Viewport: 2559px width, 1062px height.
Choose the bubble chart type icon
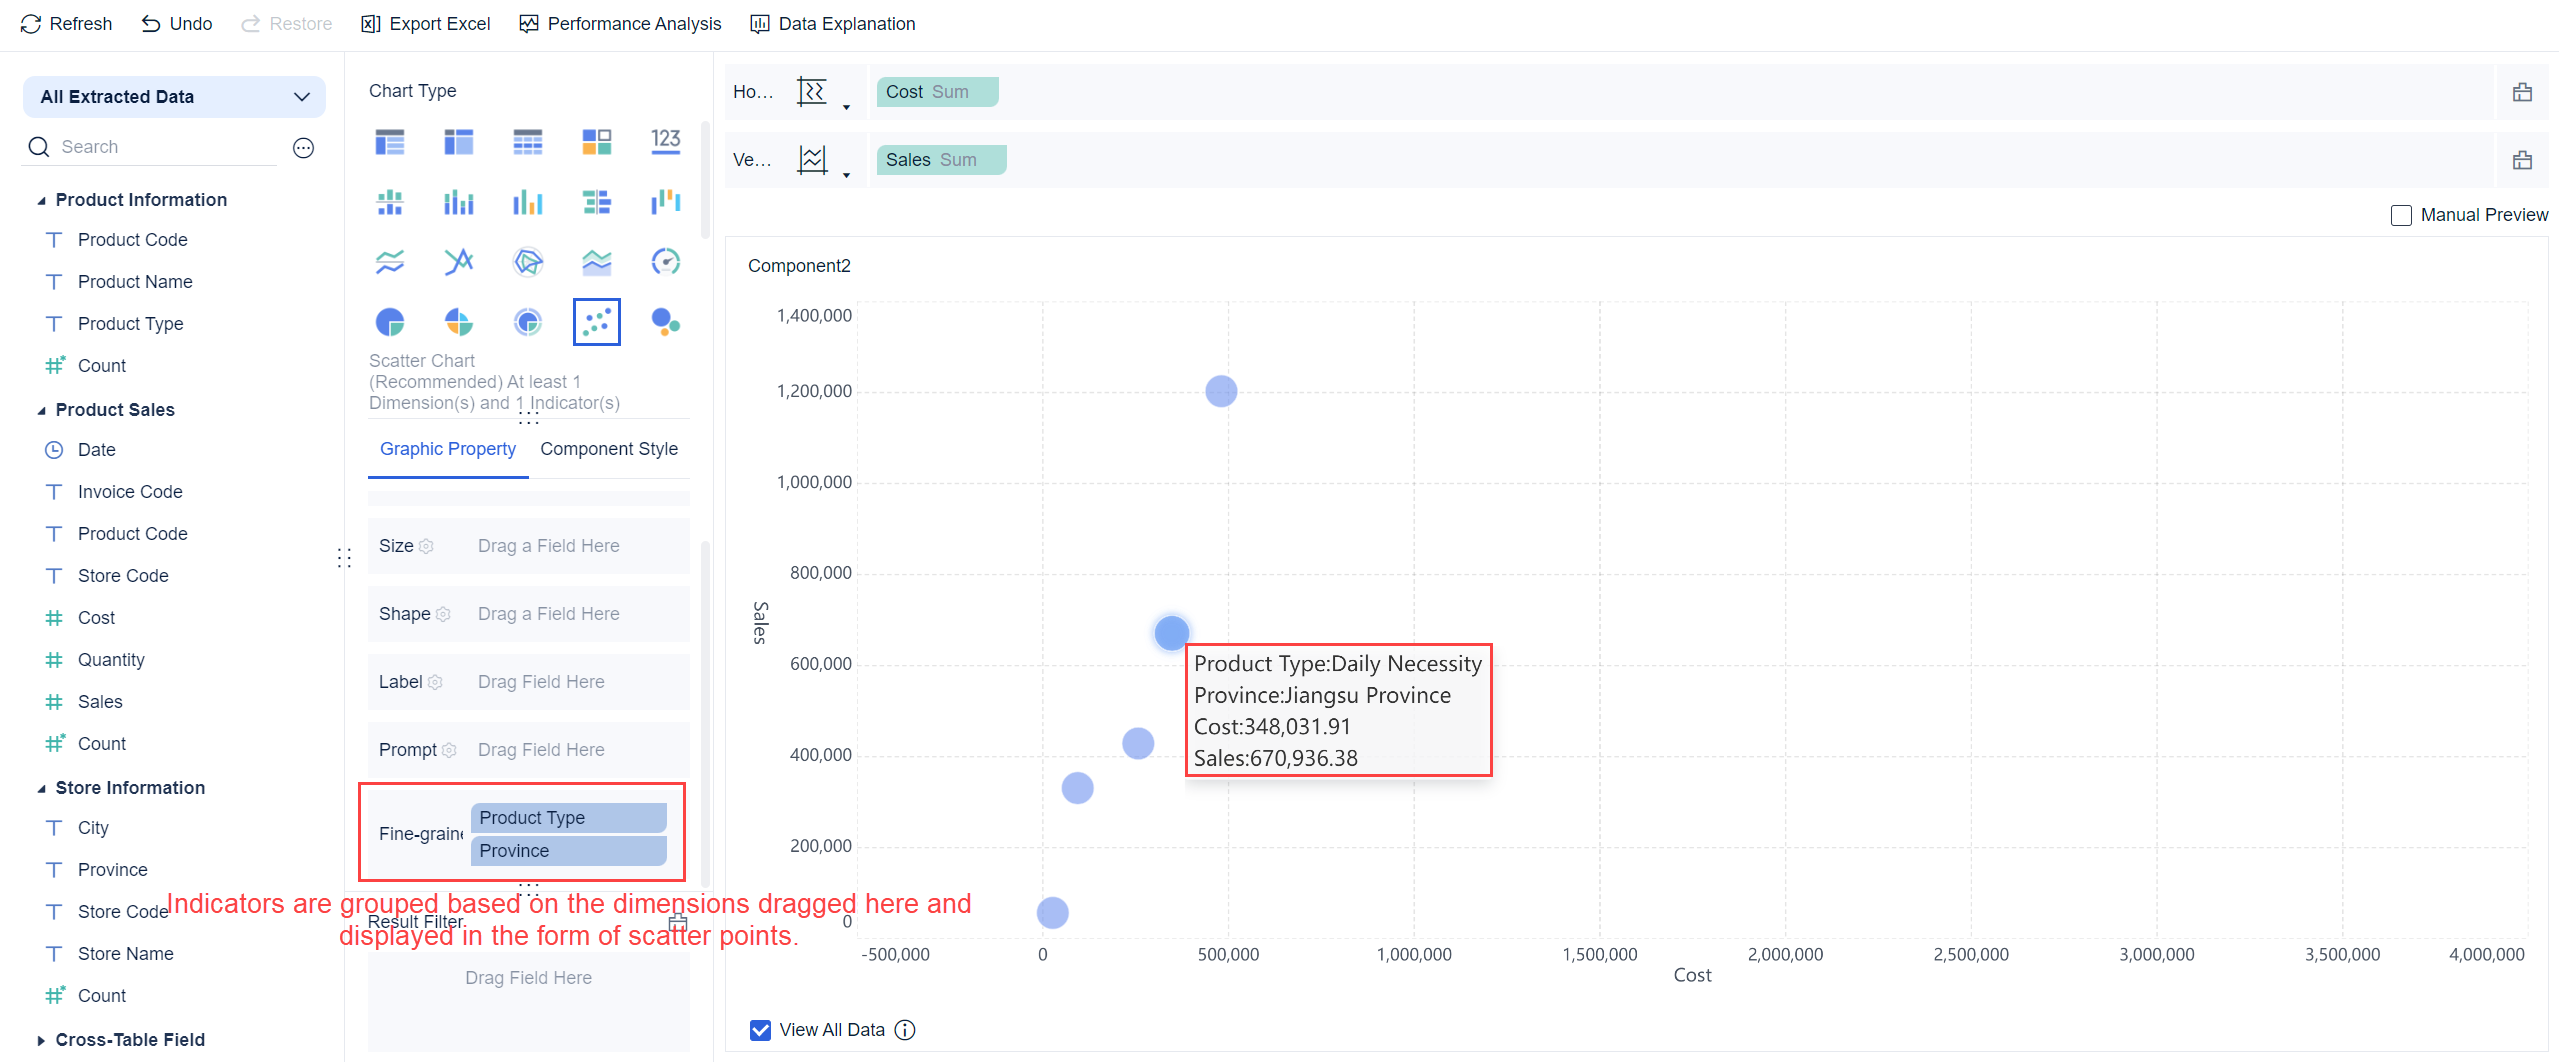(x=665, y=322)
